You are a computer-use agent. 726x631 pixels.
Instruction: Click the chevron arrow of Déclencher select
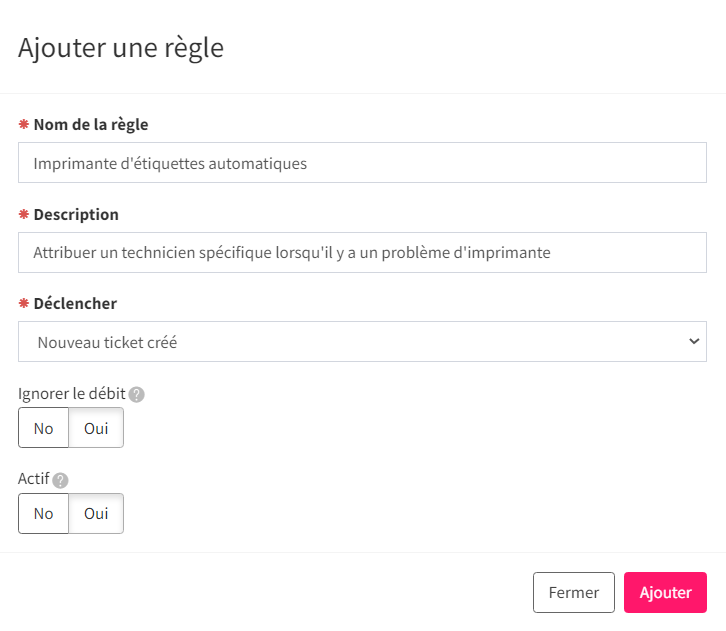point(694,342)
